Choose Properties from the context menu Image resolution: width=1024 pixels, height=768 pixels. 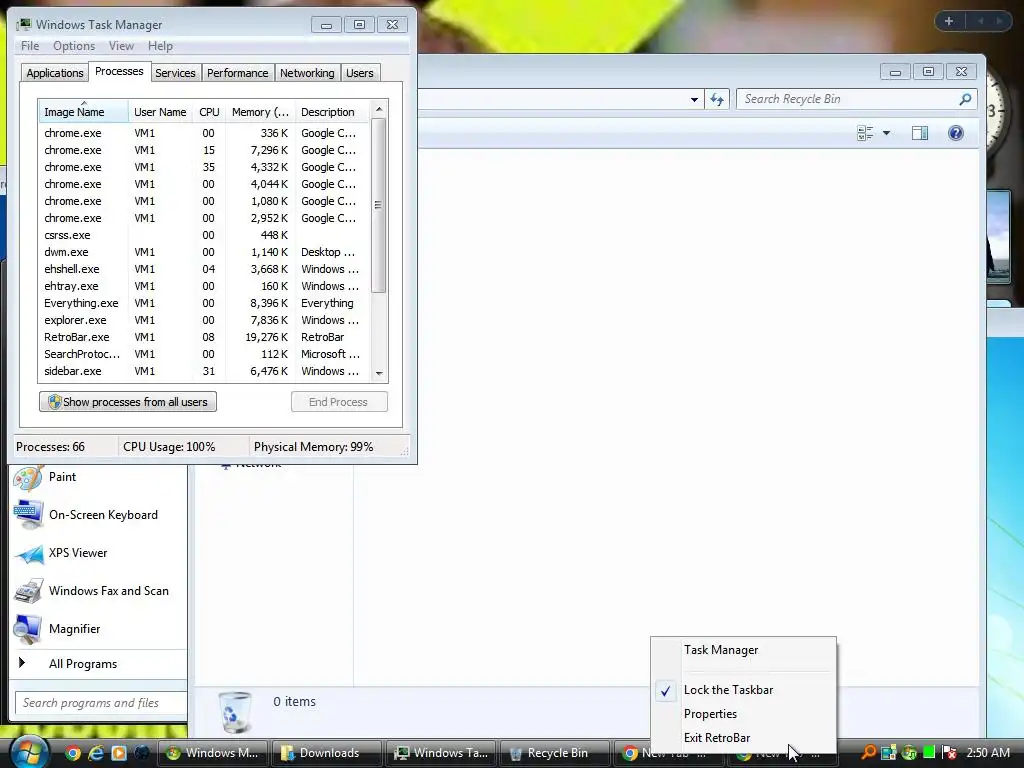pos(744,714)
